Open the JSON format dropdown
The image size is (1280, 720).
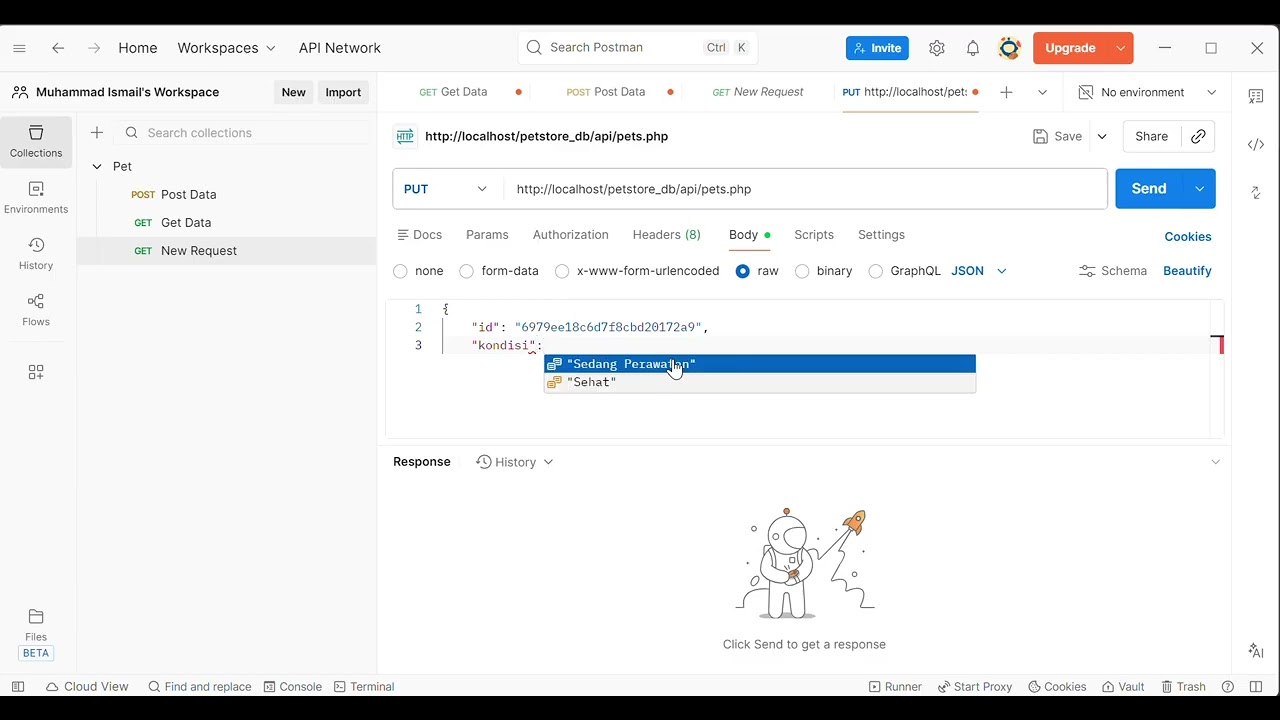click(x=979, y=271)
